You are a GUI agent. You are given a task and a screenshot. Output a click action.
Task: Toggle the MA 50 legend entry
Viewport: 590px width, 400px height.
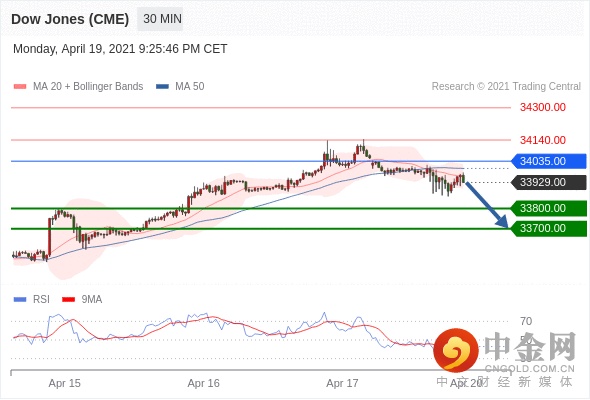180,87
